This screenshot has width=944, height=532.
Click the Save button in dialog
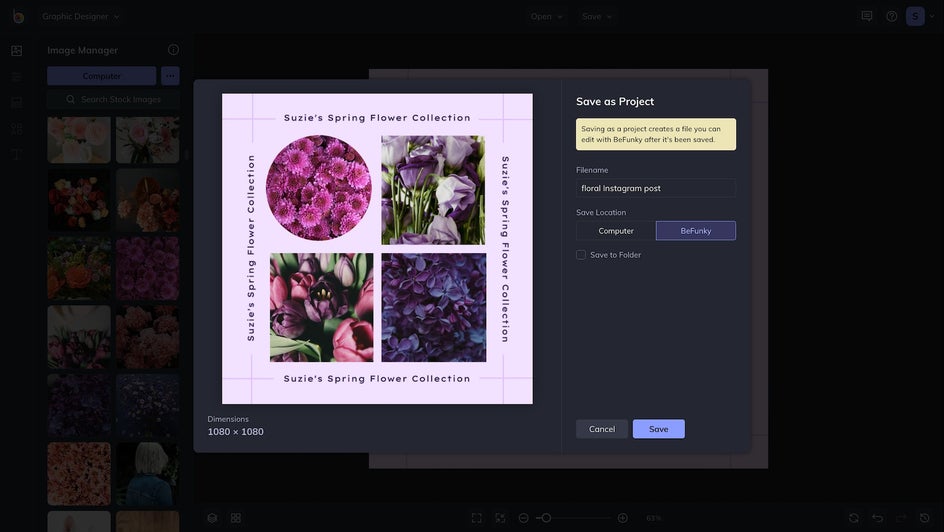tap(659, 429)
